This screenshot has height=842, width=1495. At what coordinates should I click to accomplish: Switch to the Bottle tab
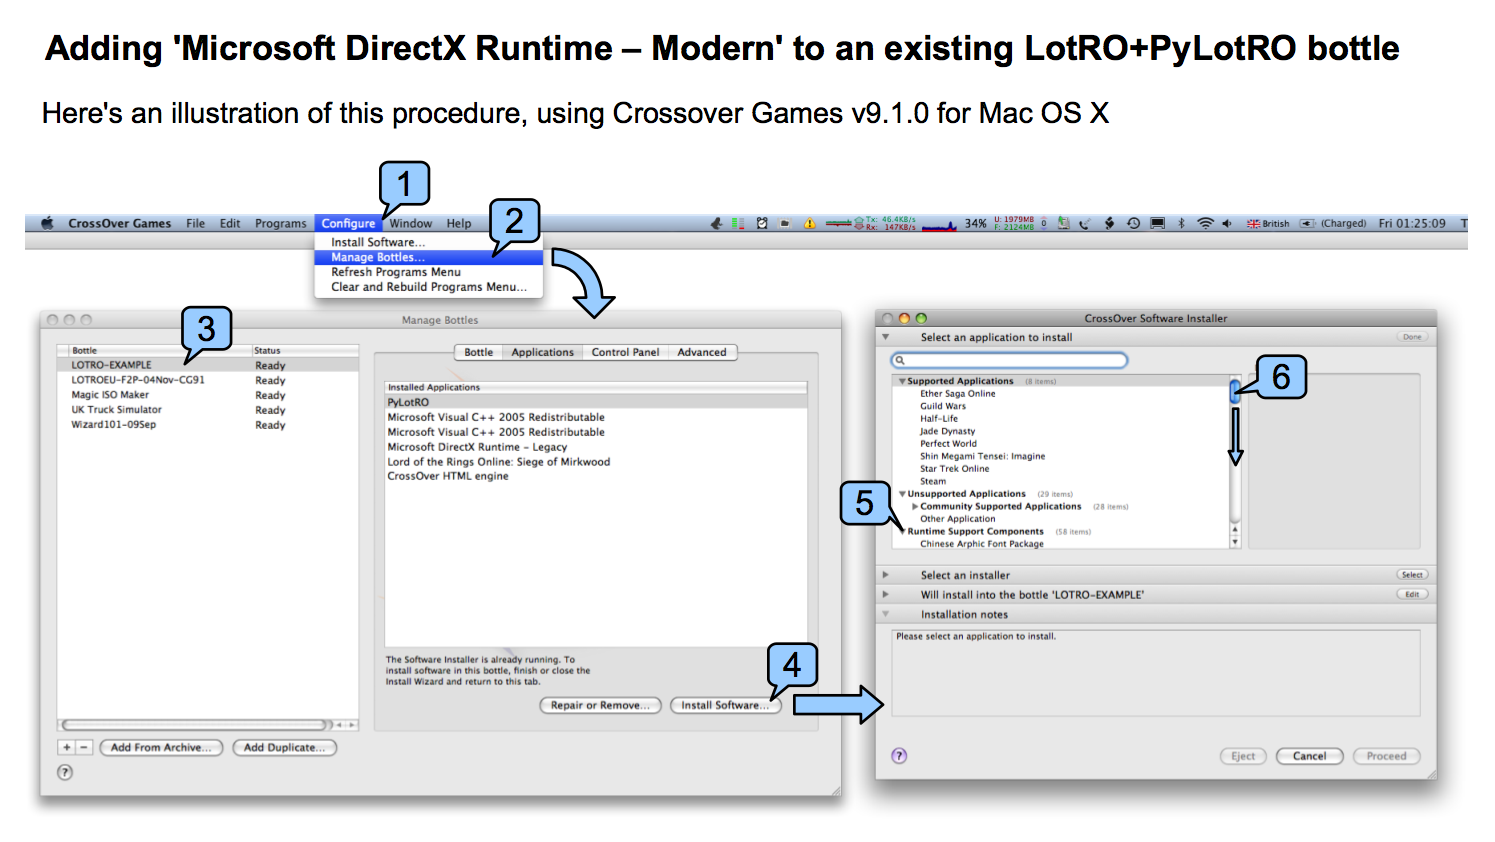(478, 352)
